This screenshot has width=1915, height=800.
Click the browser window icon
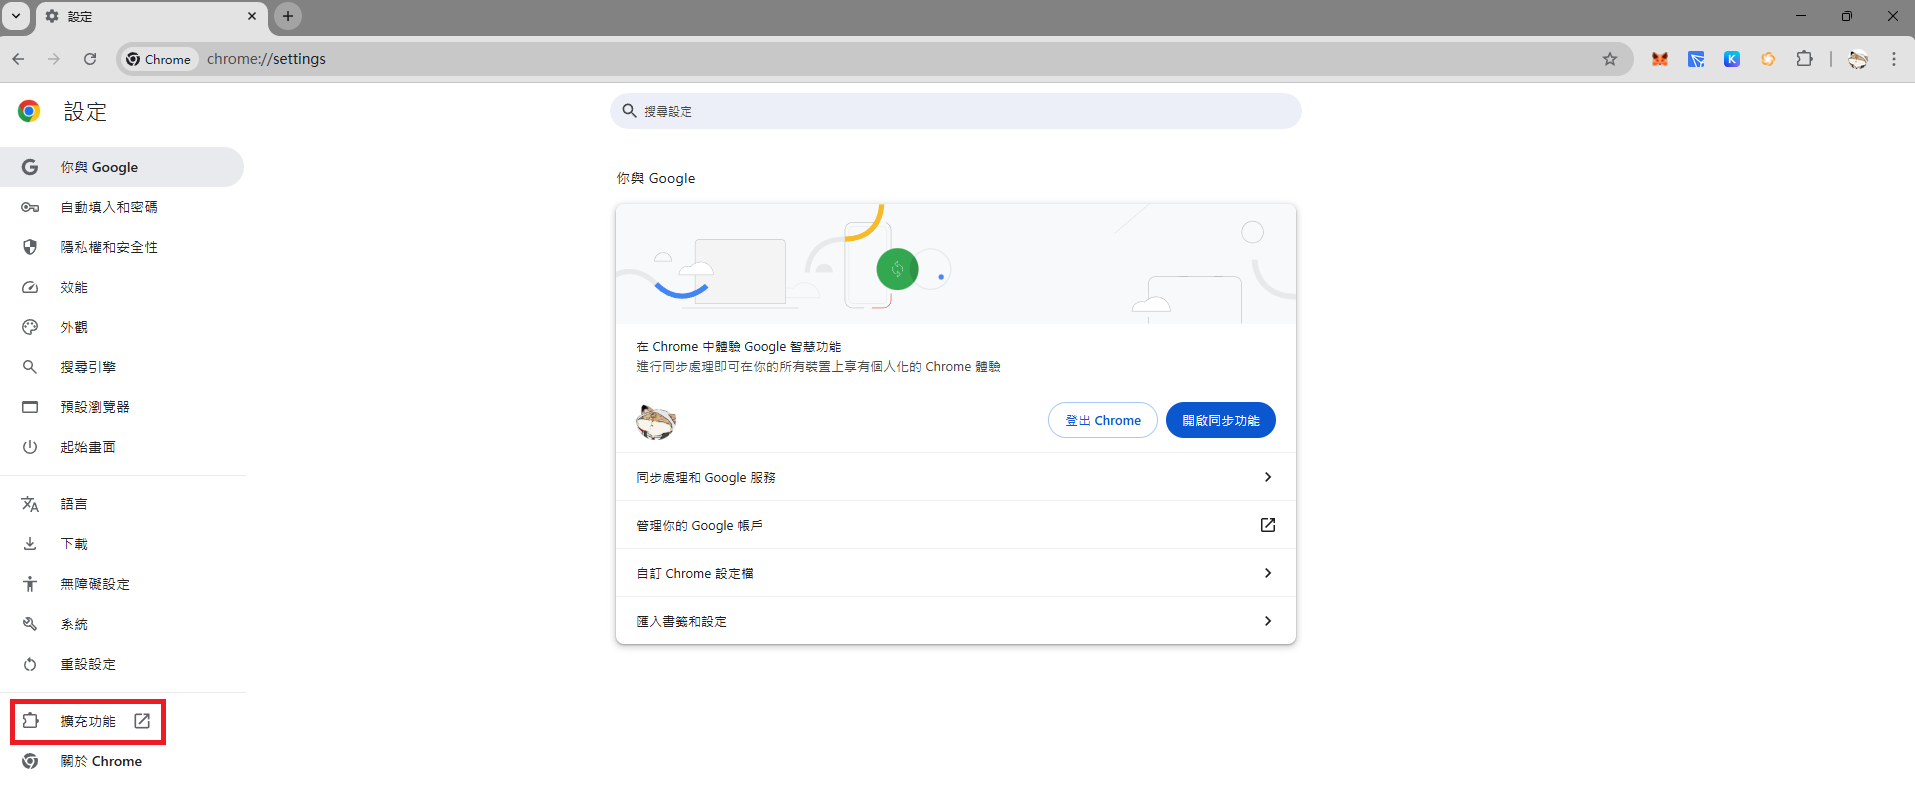(30, 407)
